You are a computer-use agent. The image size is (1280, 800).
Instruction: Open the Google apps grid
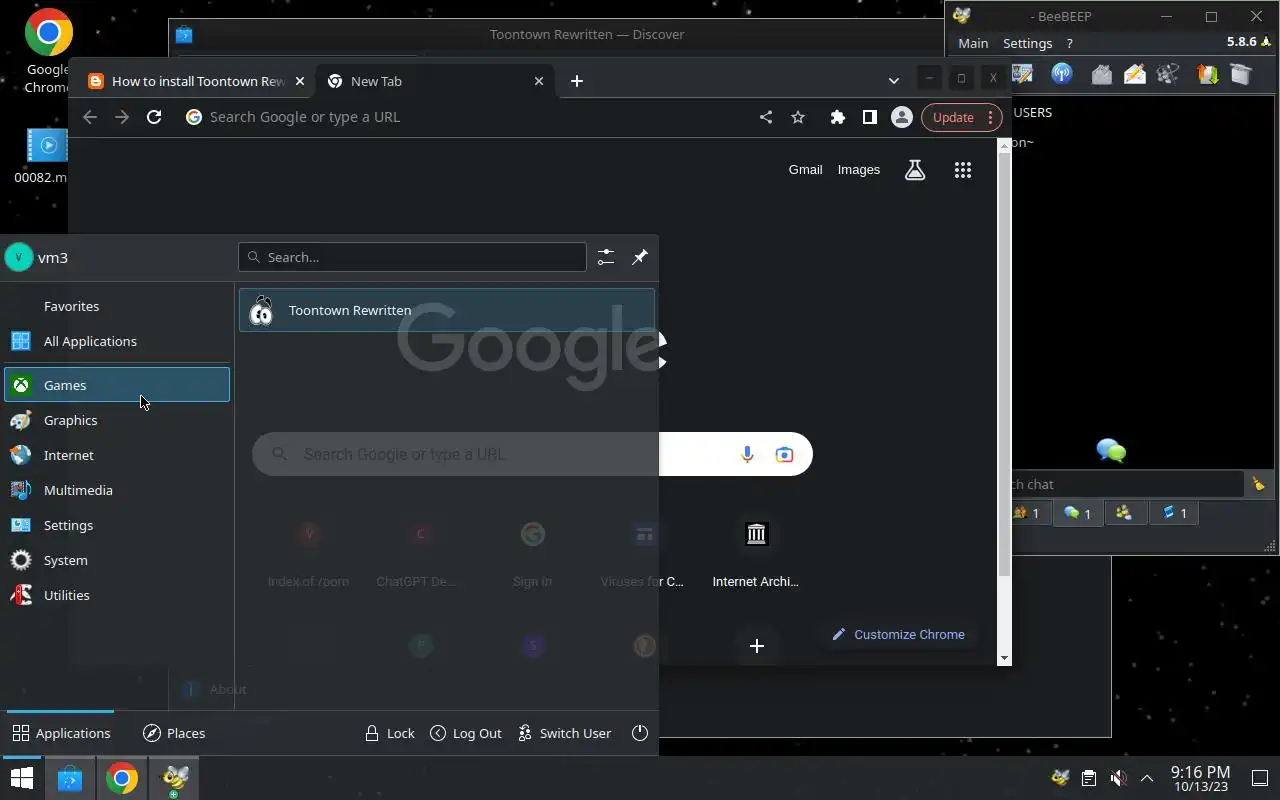point(963,170)
